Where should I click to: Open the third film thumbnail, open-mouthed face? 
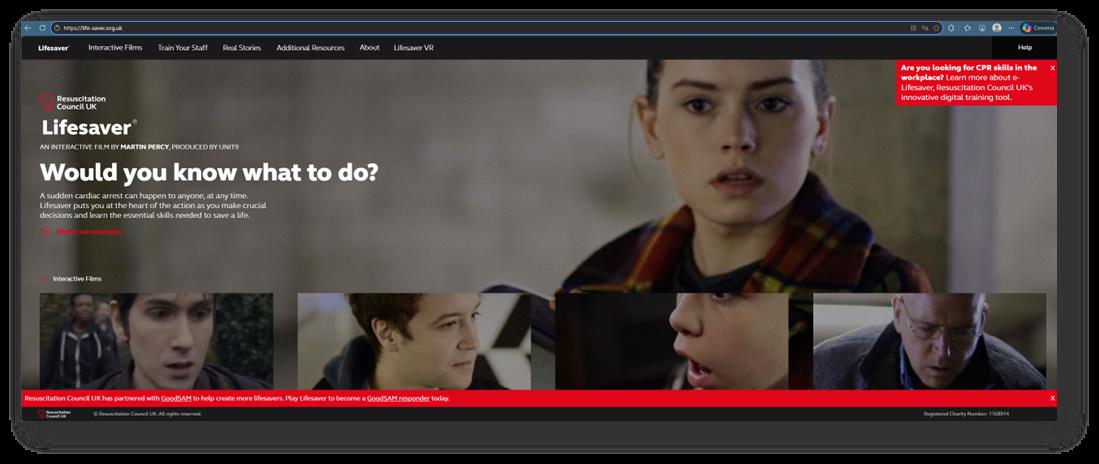672,341
